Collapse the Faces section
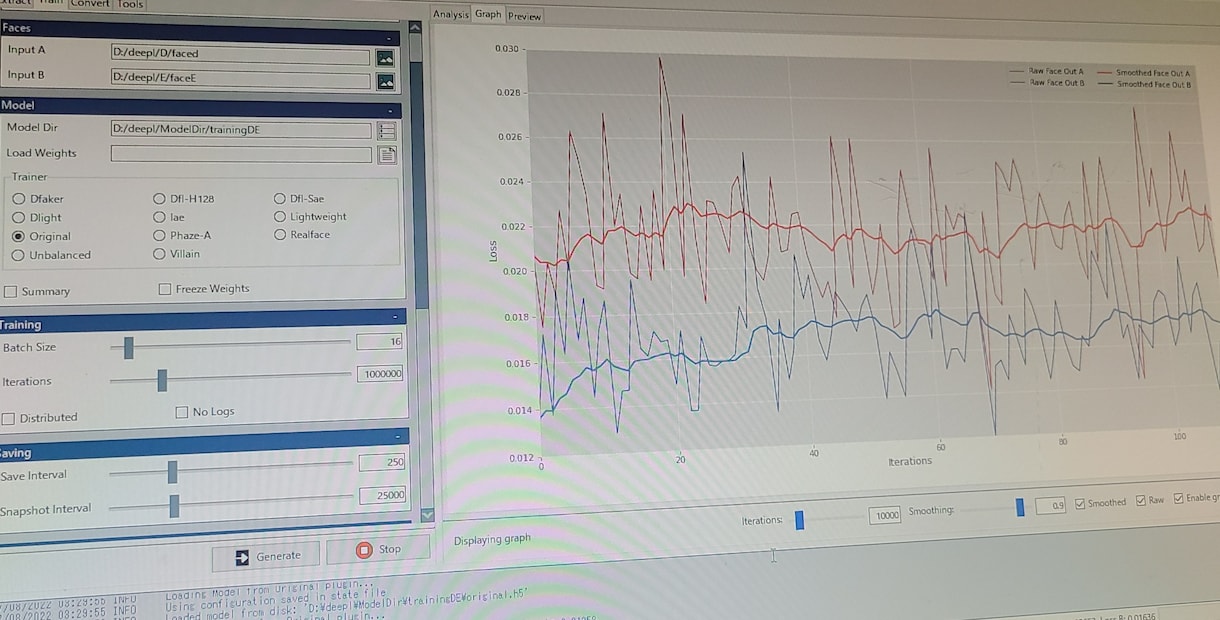1220x620 pixels. pyautogui.click(x=387, y=36)
